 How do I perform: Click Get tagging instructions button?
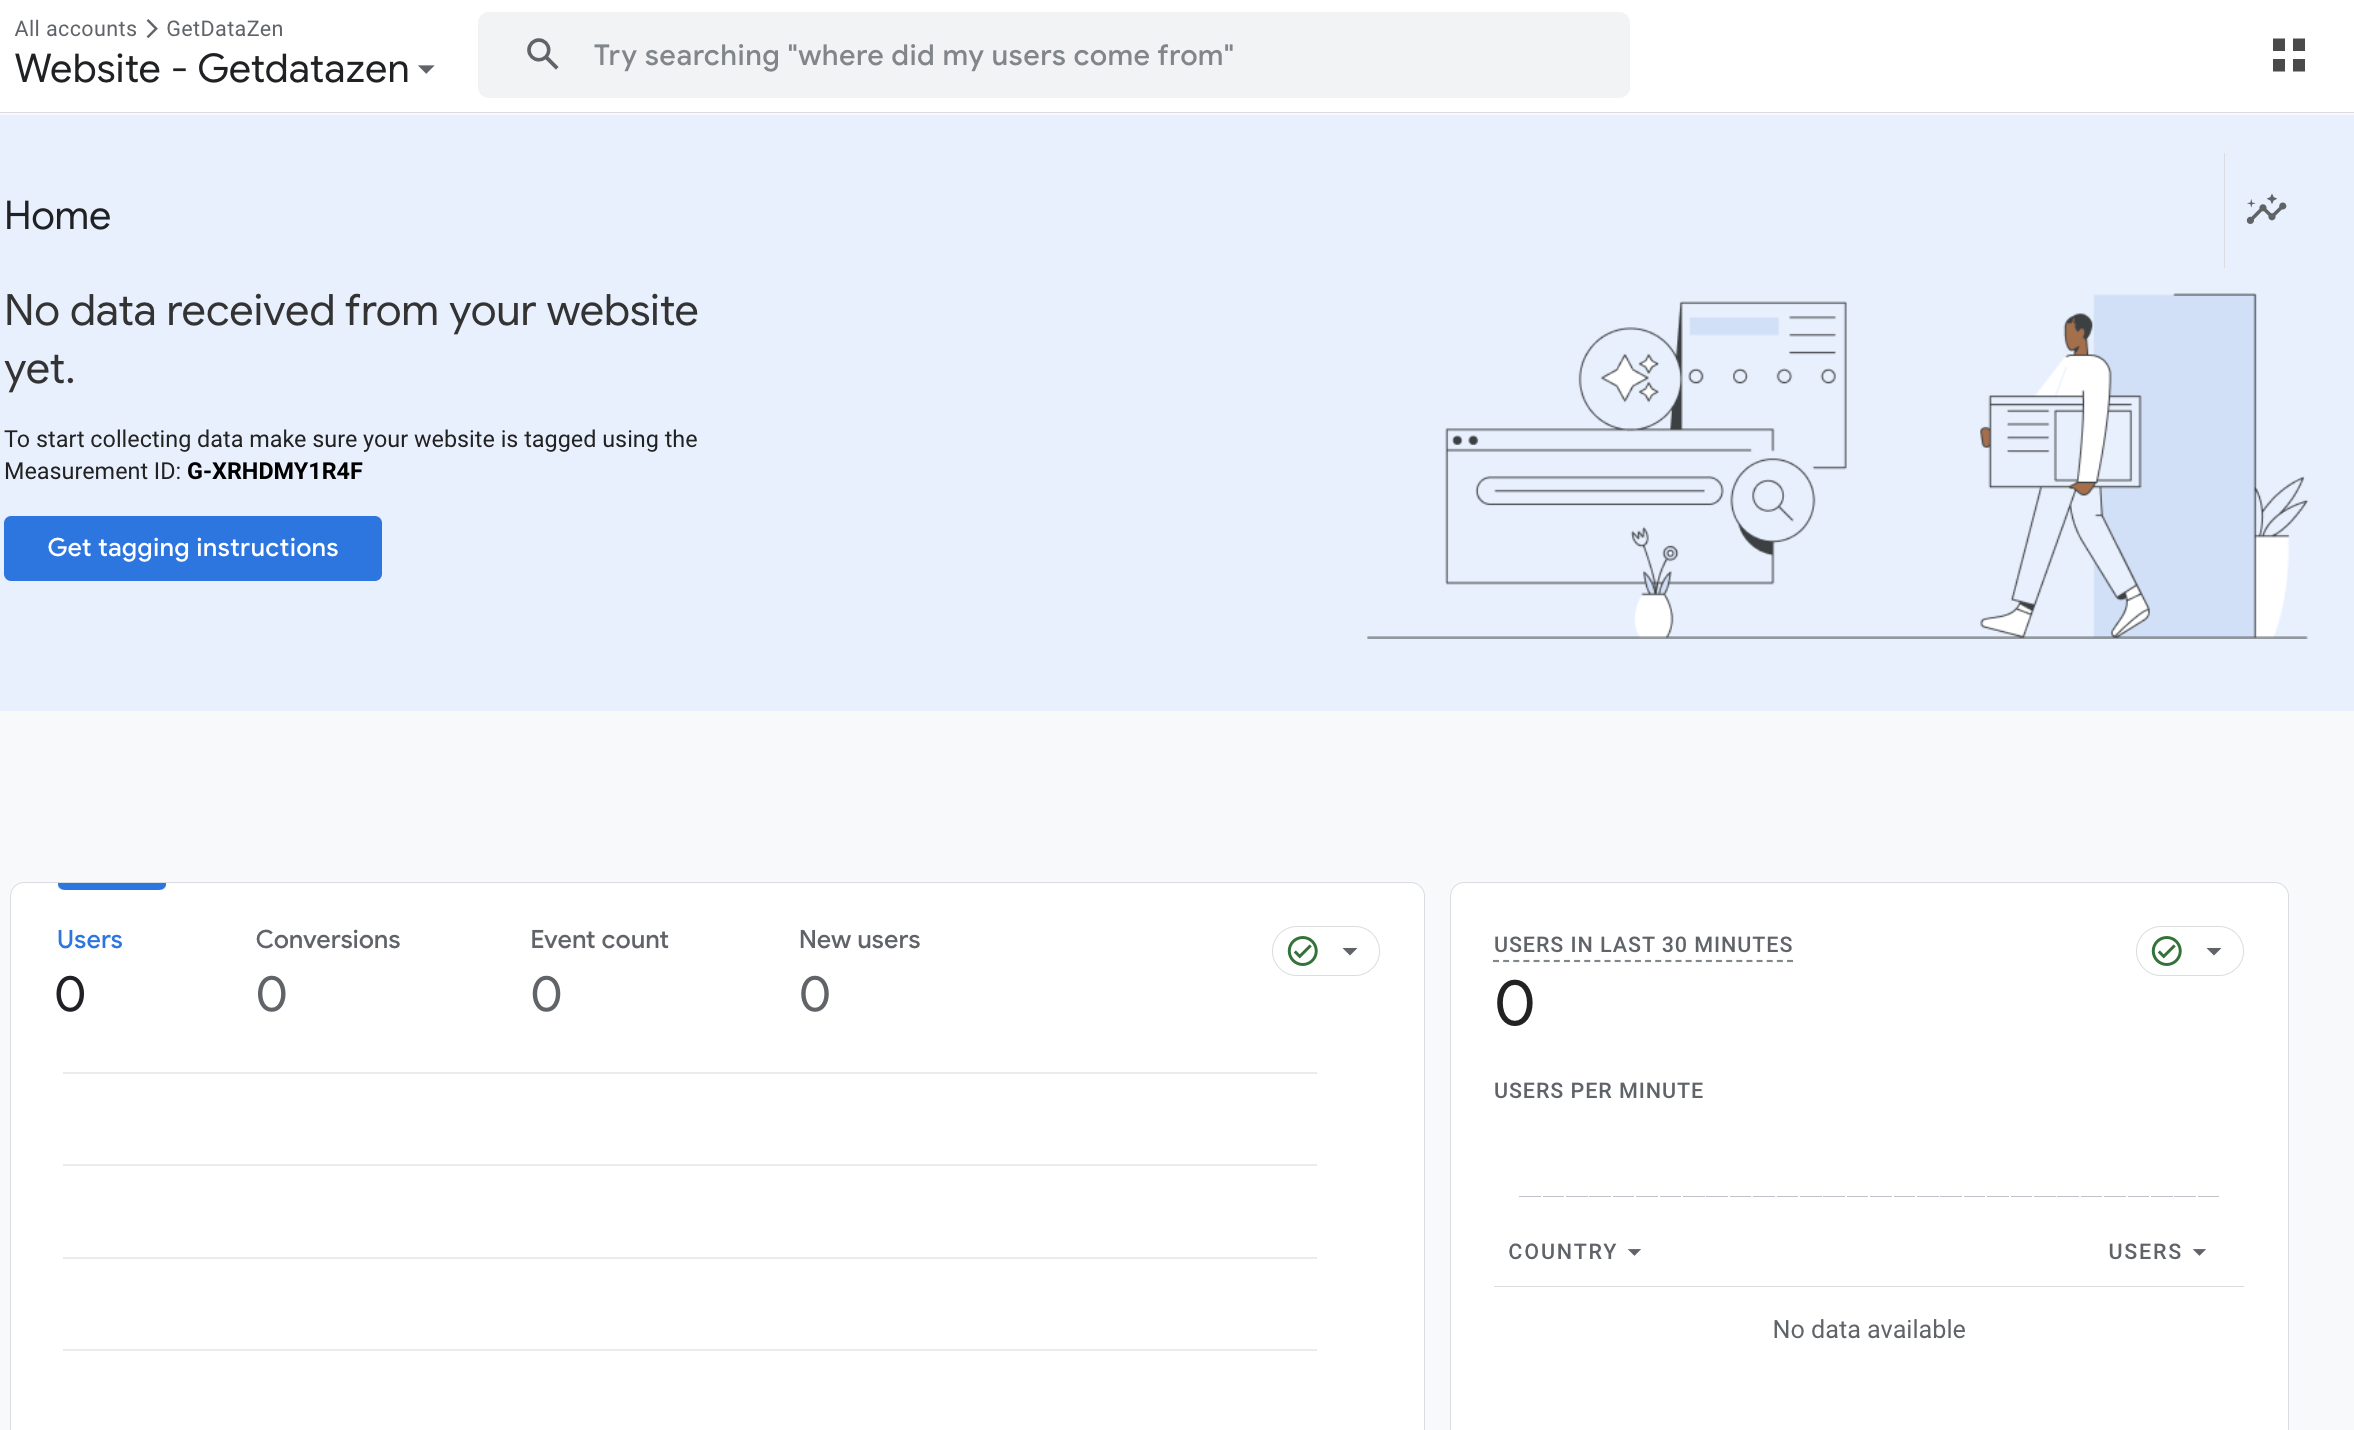tap(193, 548)
